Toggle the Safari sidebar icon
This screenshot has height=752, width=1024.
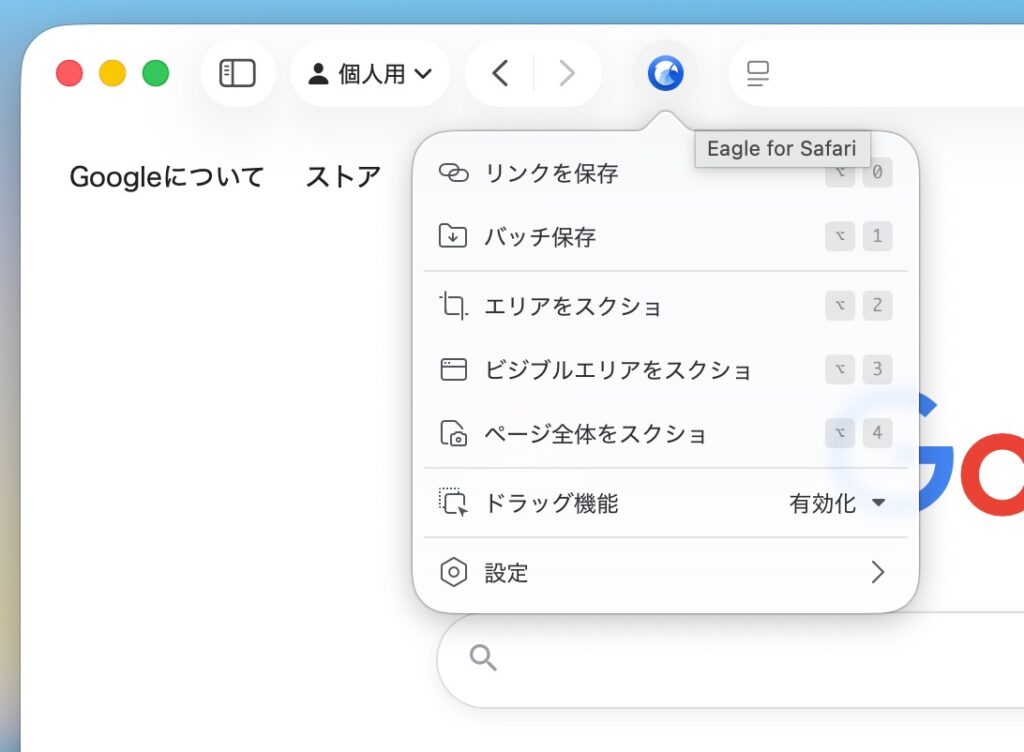pyautogui.click(x=238, y=73)
